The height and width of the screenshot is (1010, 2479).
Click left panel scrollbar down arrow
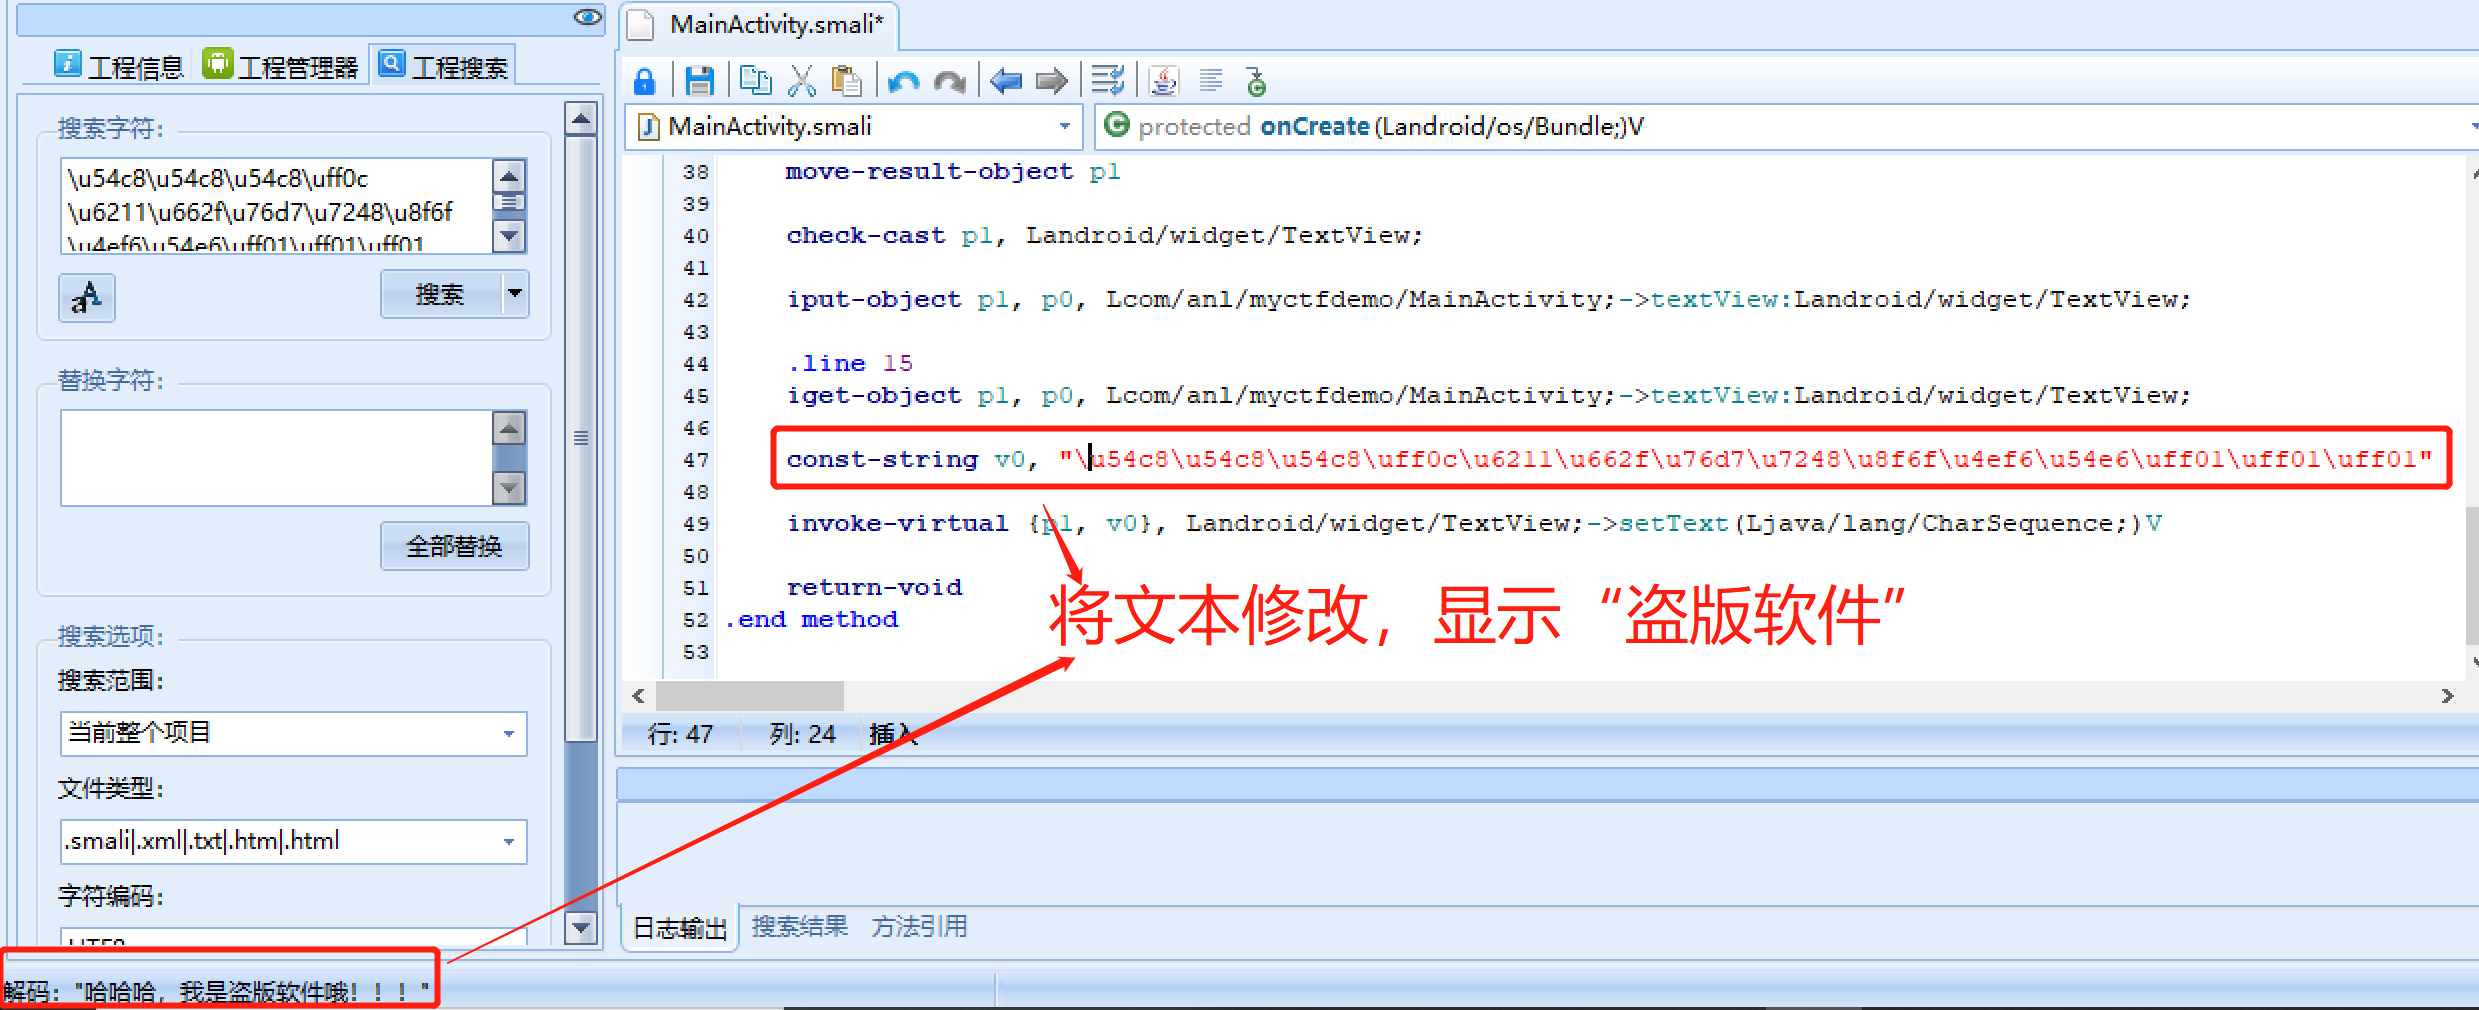(581, 927)
